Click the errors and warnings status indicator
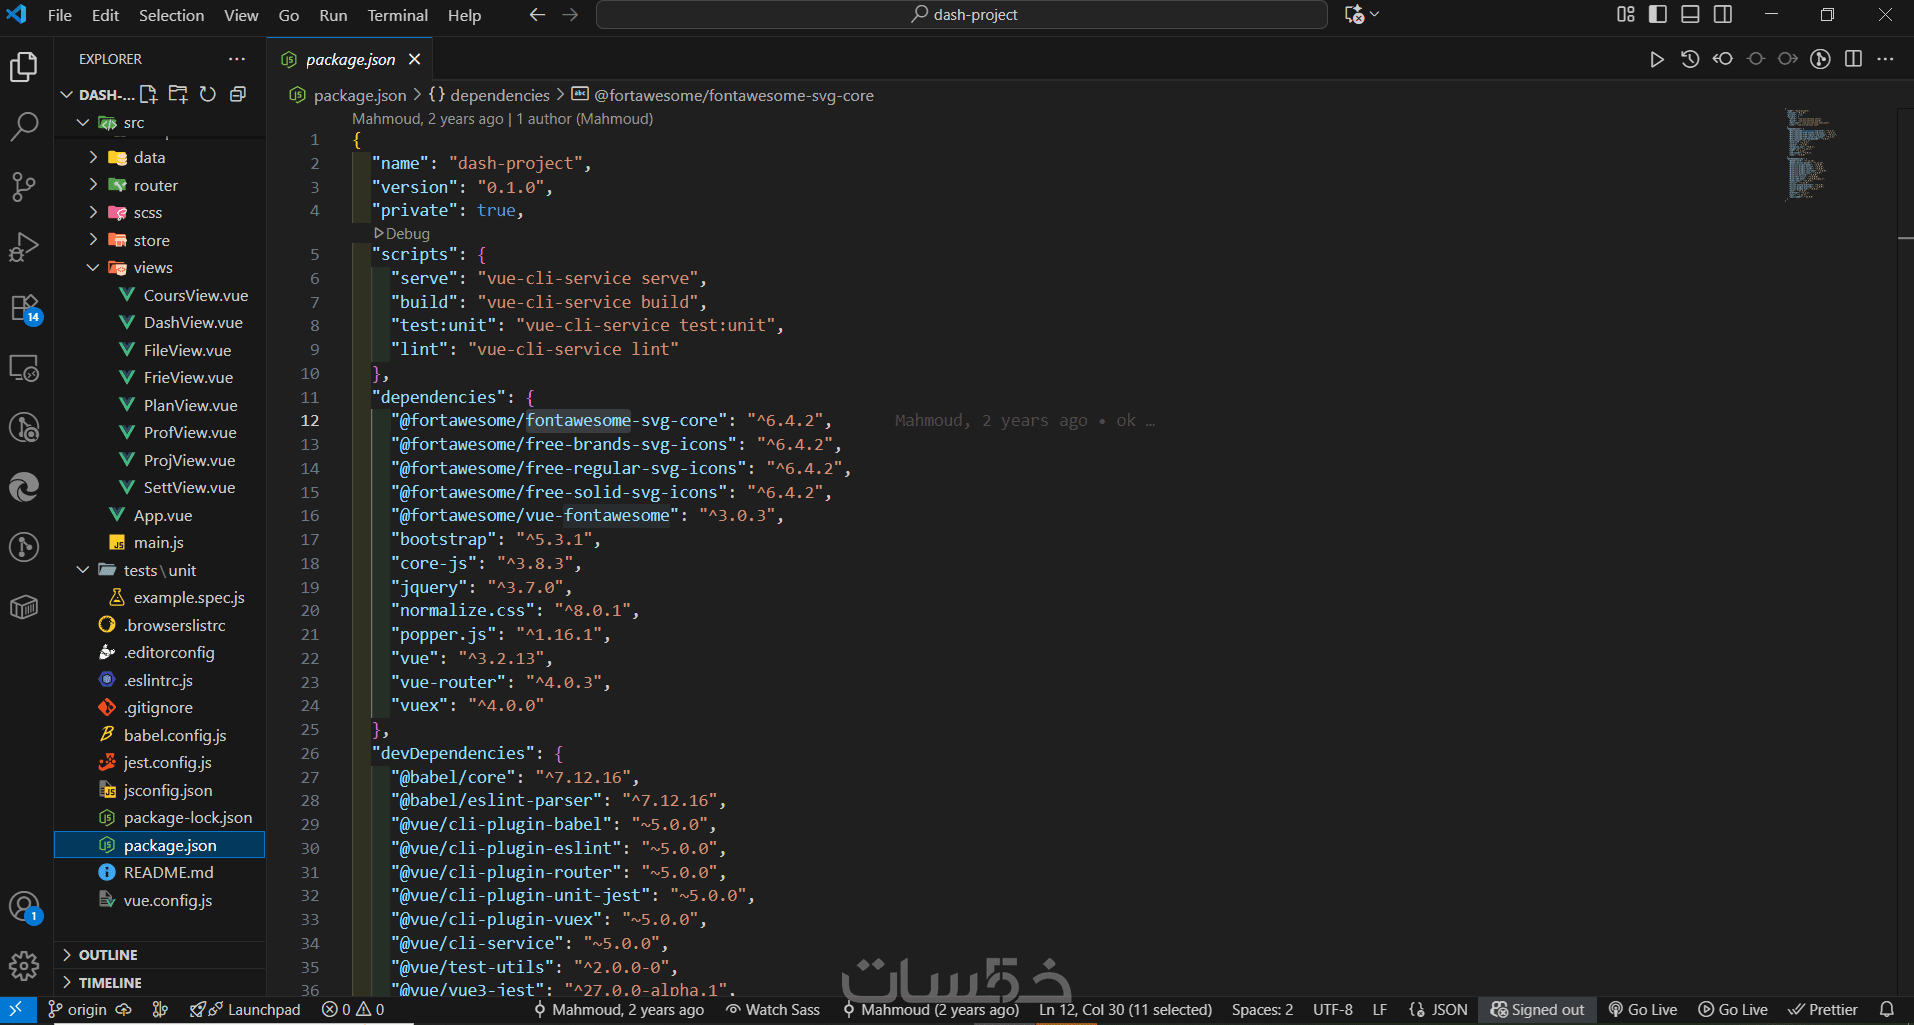The width and height of the screenshot is (1914, 1025). [353, 1010]
